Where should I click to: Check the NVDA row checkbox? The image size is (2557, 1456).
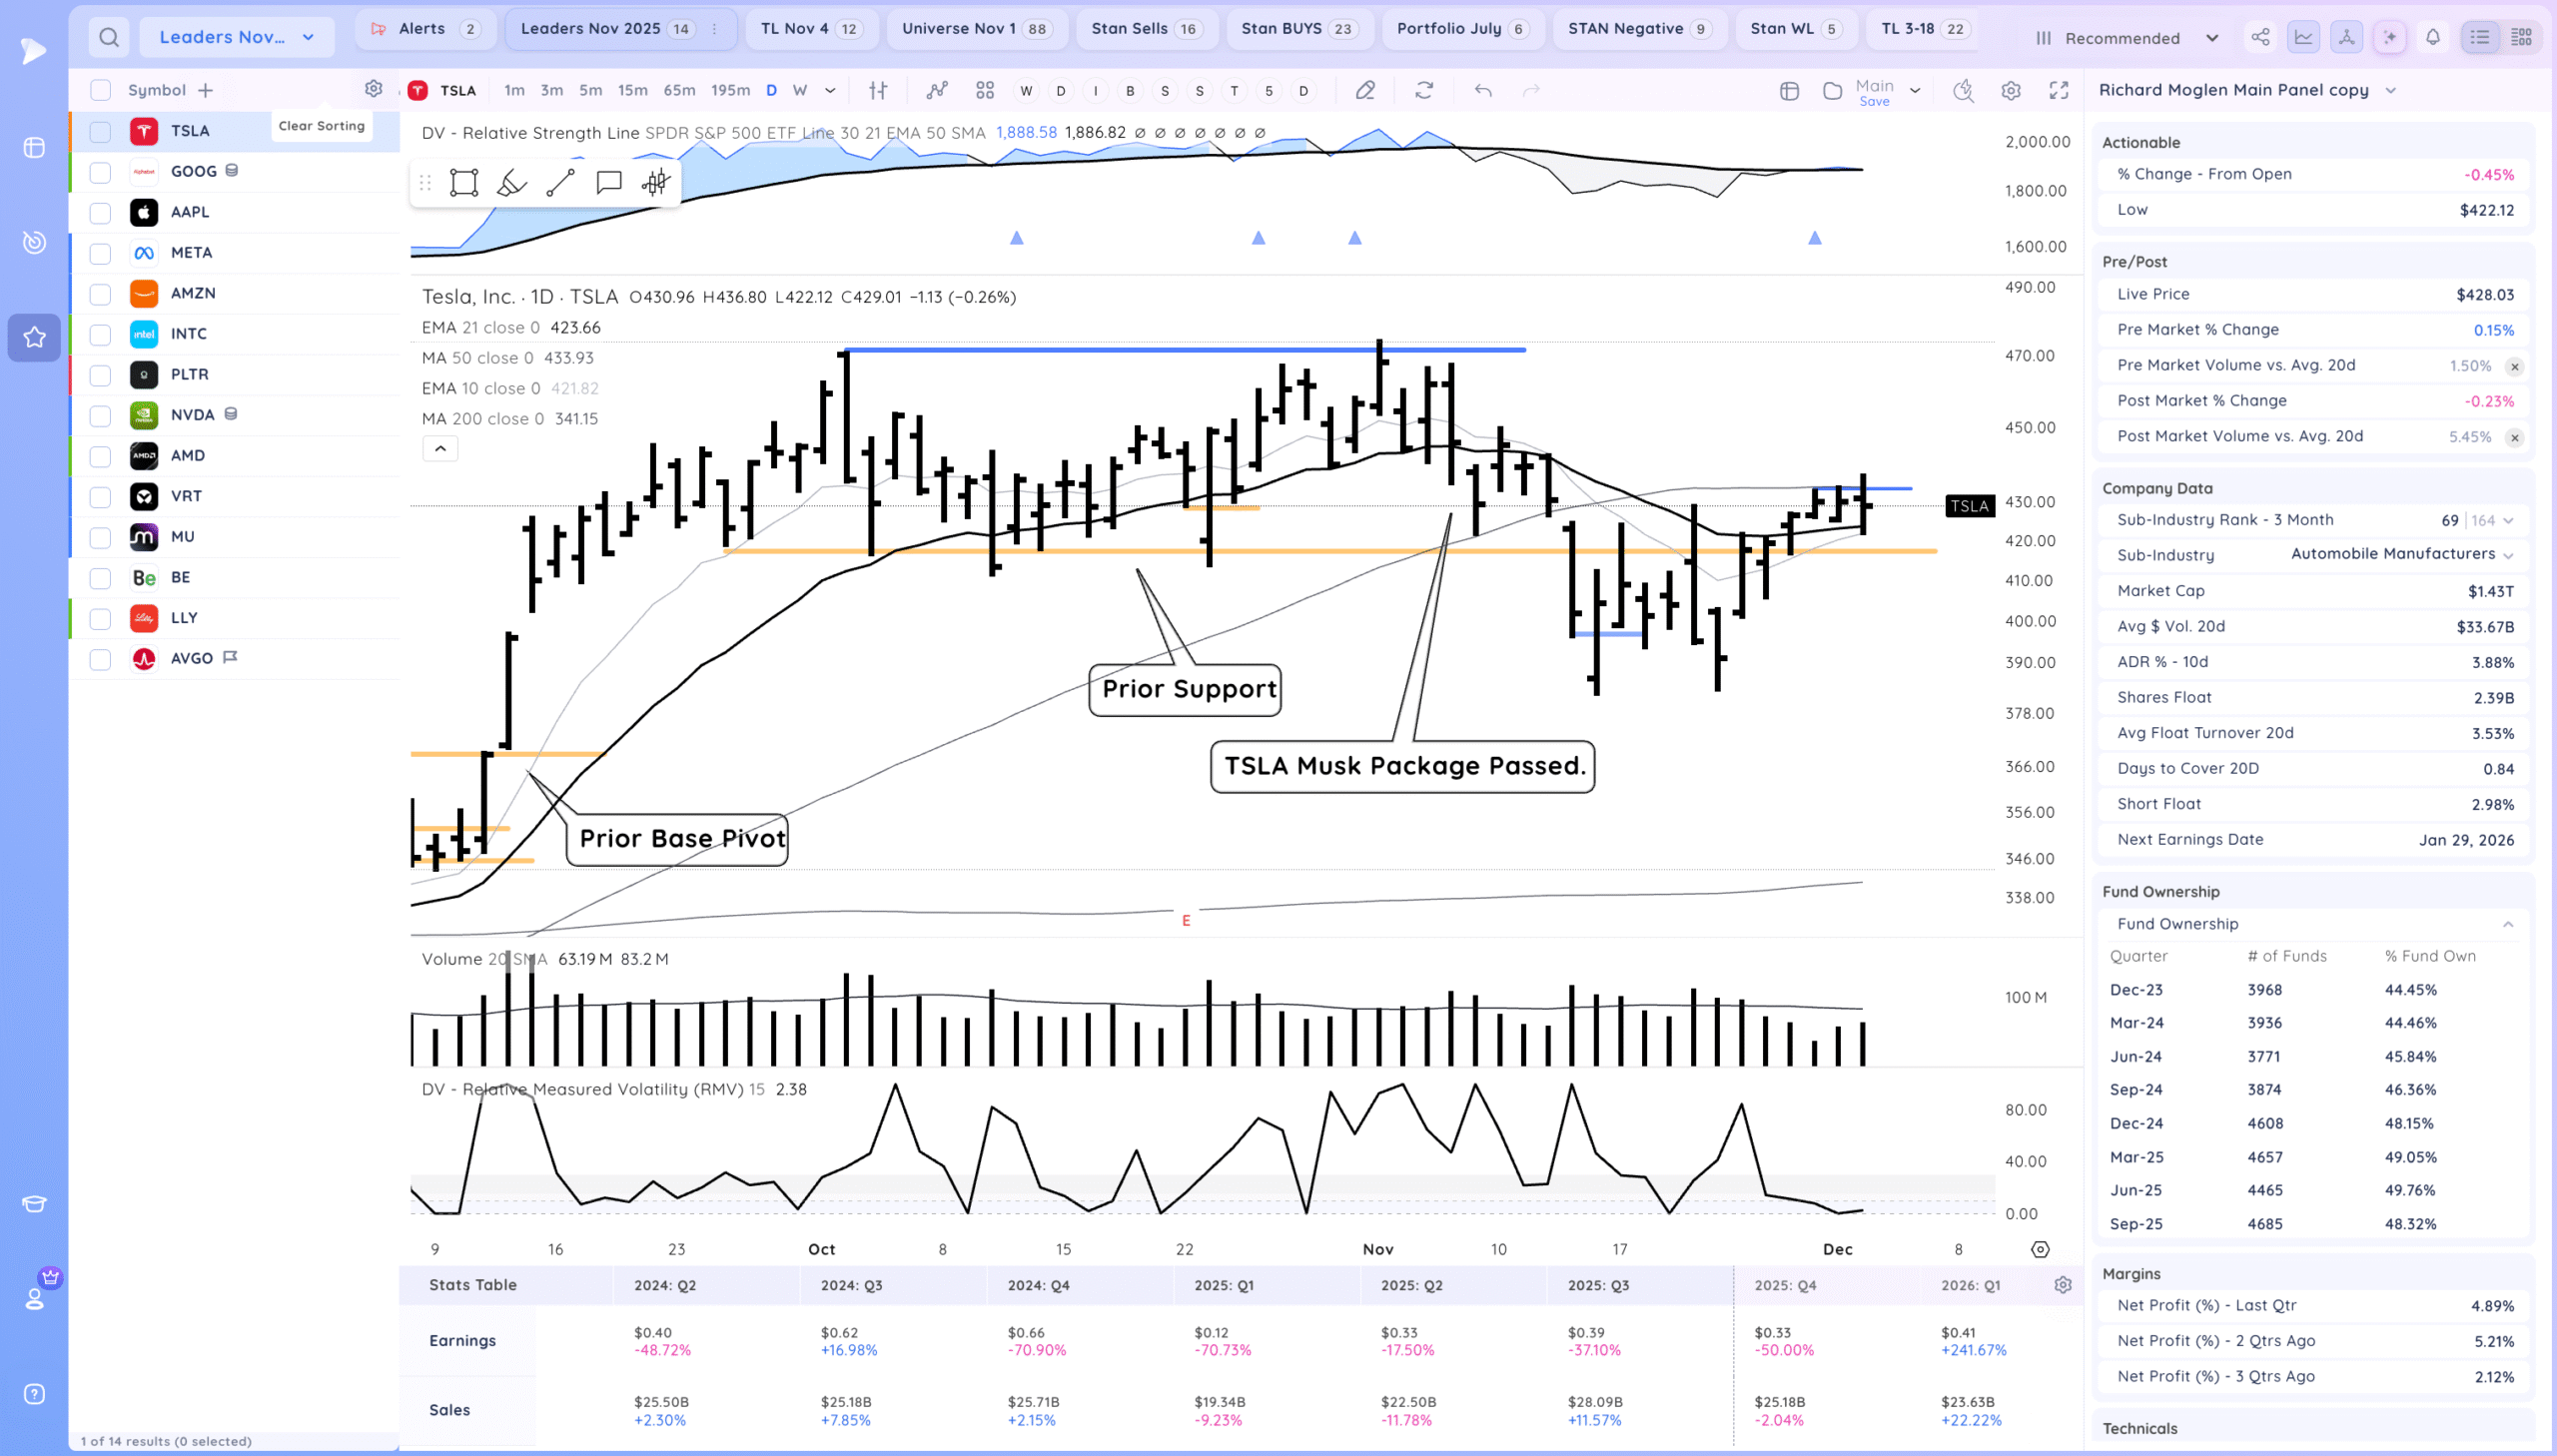[x=100, y=416]
